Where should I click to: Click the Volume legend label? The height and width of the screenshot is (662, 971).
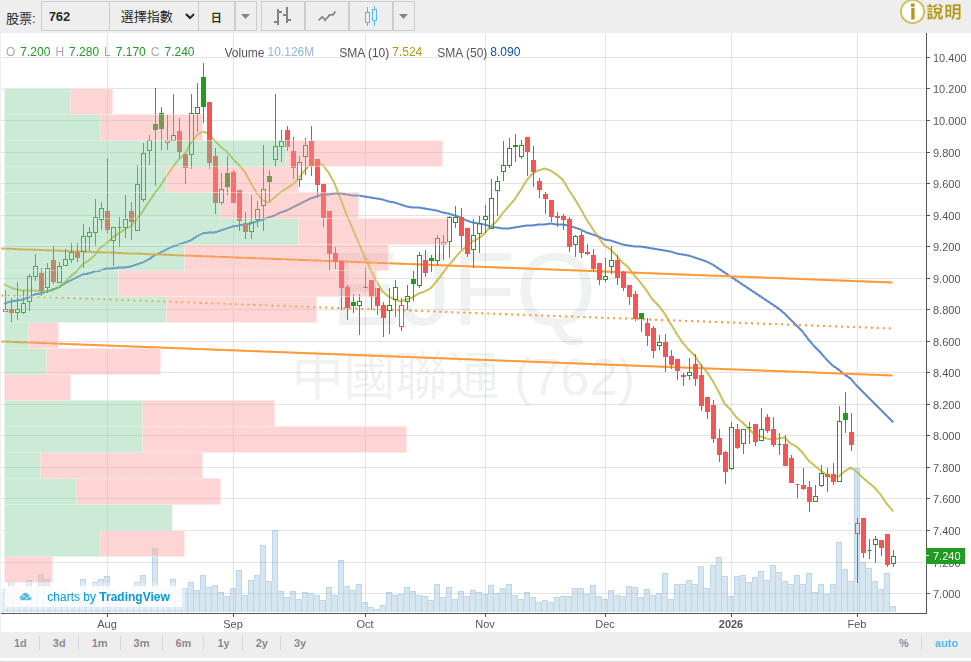tap(244, 53)
